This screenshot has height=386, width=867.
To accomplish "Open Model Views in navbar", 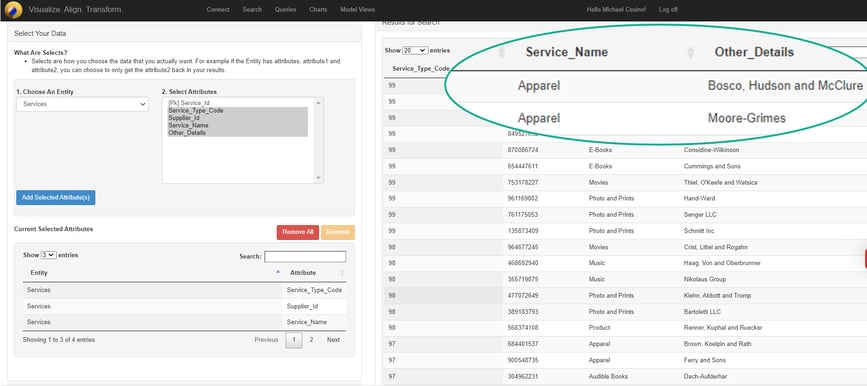I will [x=357, y=9].
